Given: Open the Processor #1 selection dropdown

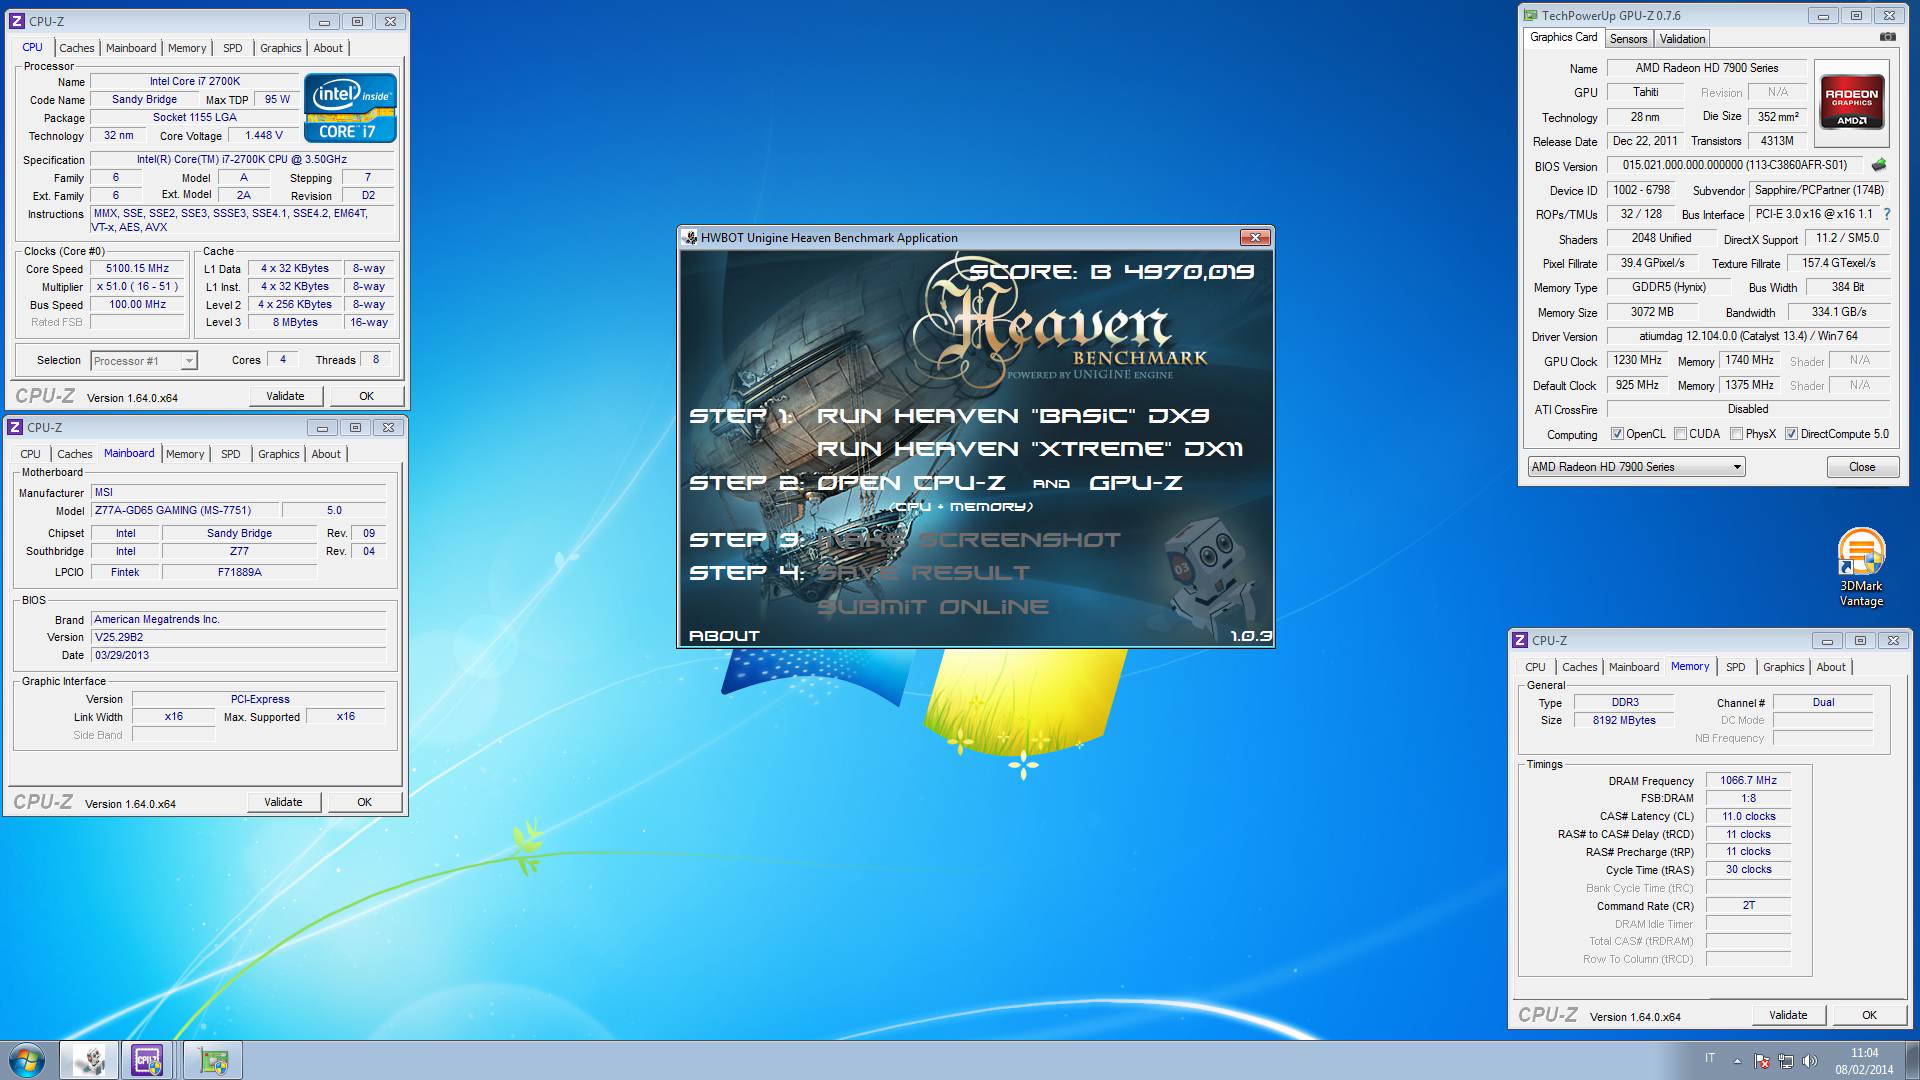Looking at the screenshot, I should [144, 360].
